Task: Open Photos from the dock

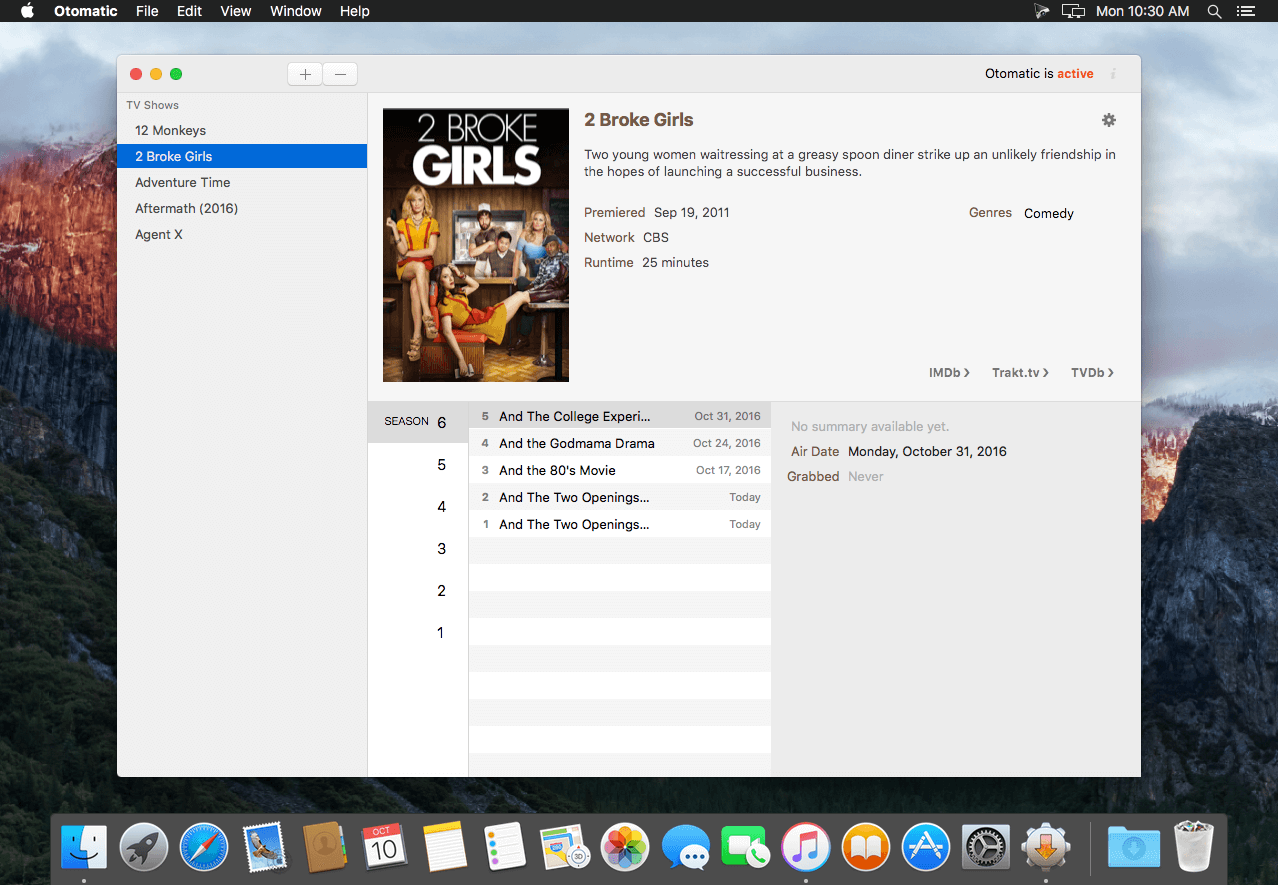Action: tap(625, 848)
